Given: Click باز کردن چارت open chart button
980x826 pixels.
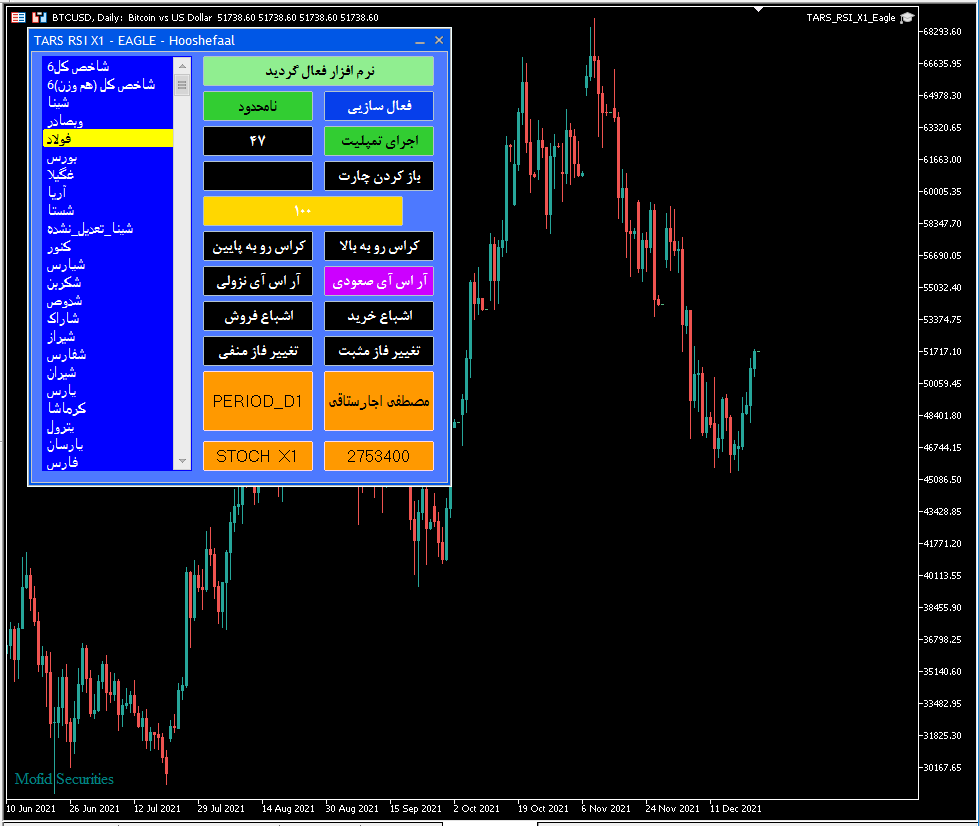Looking at the screenshot, I should 379,176.
